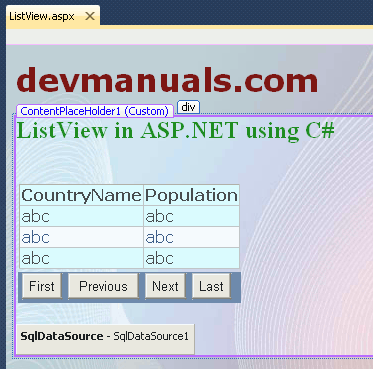Click the ListView in ASP.NET heading
The image size is (373, 369).
point(175,130)
